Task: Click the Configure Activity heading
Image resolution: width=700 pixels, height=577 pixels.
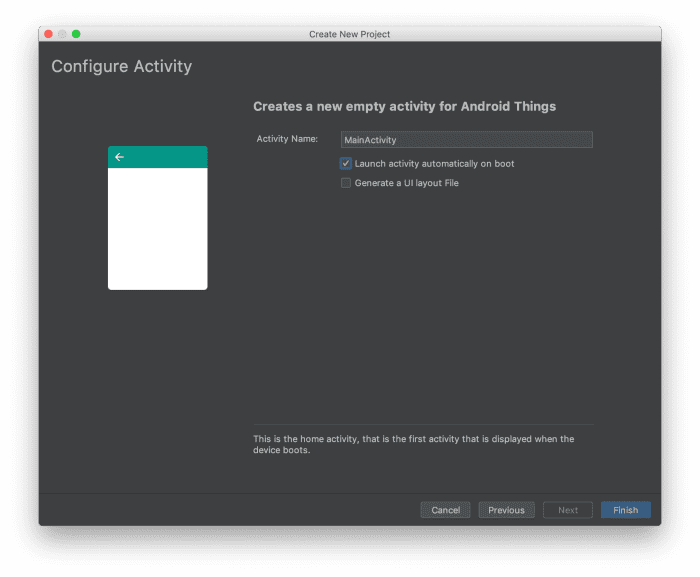Action: (121, 67)
